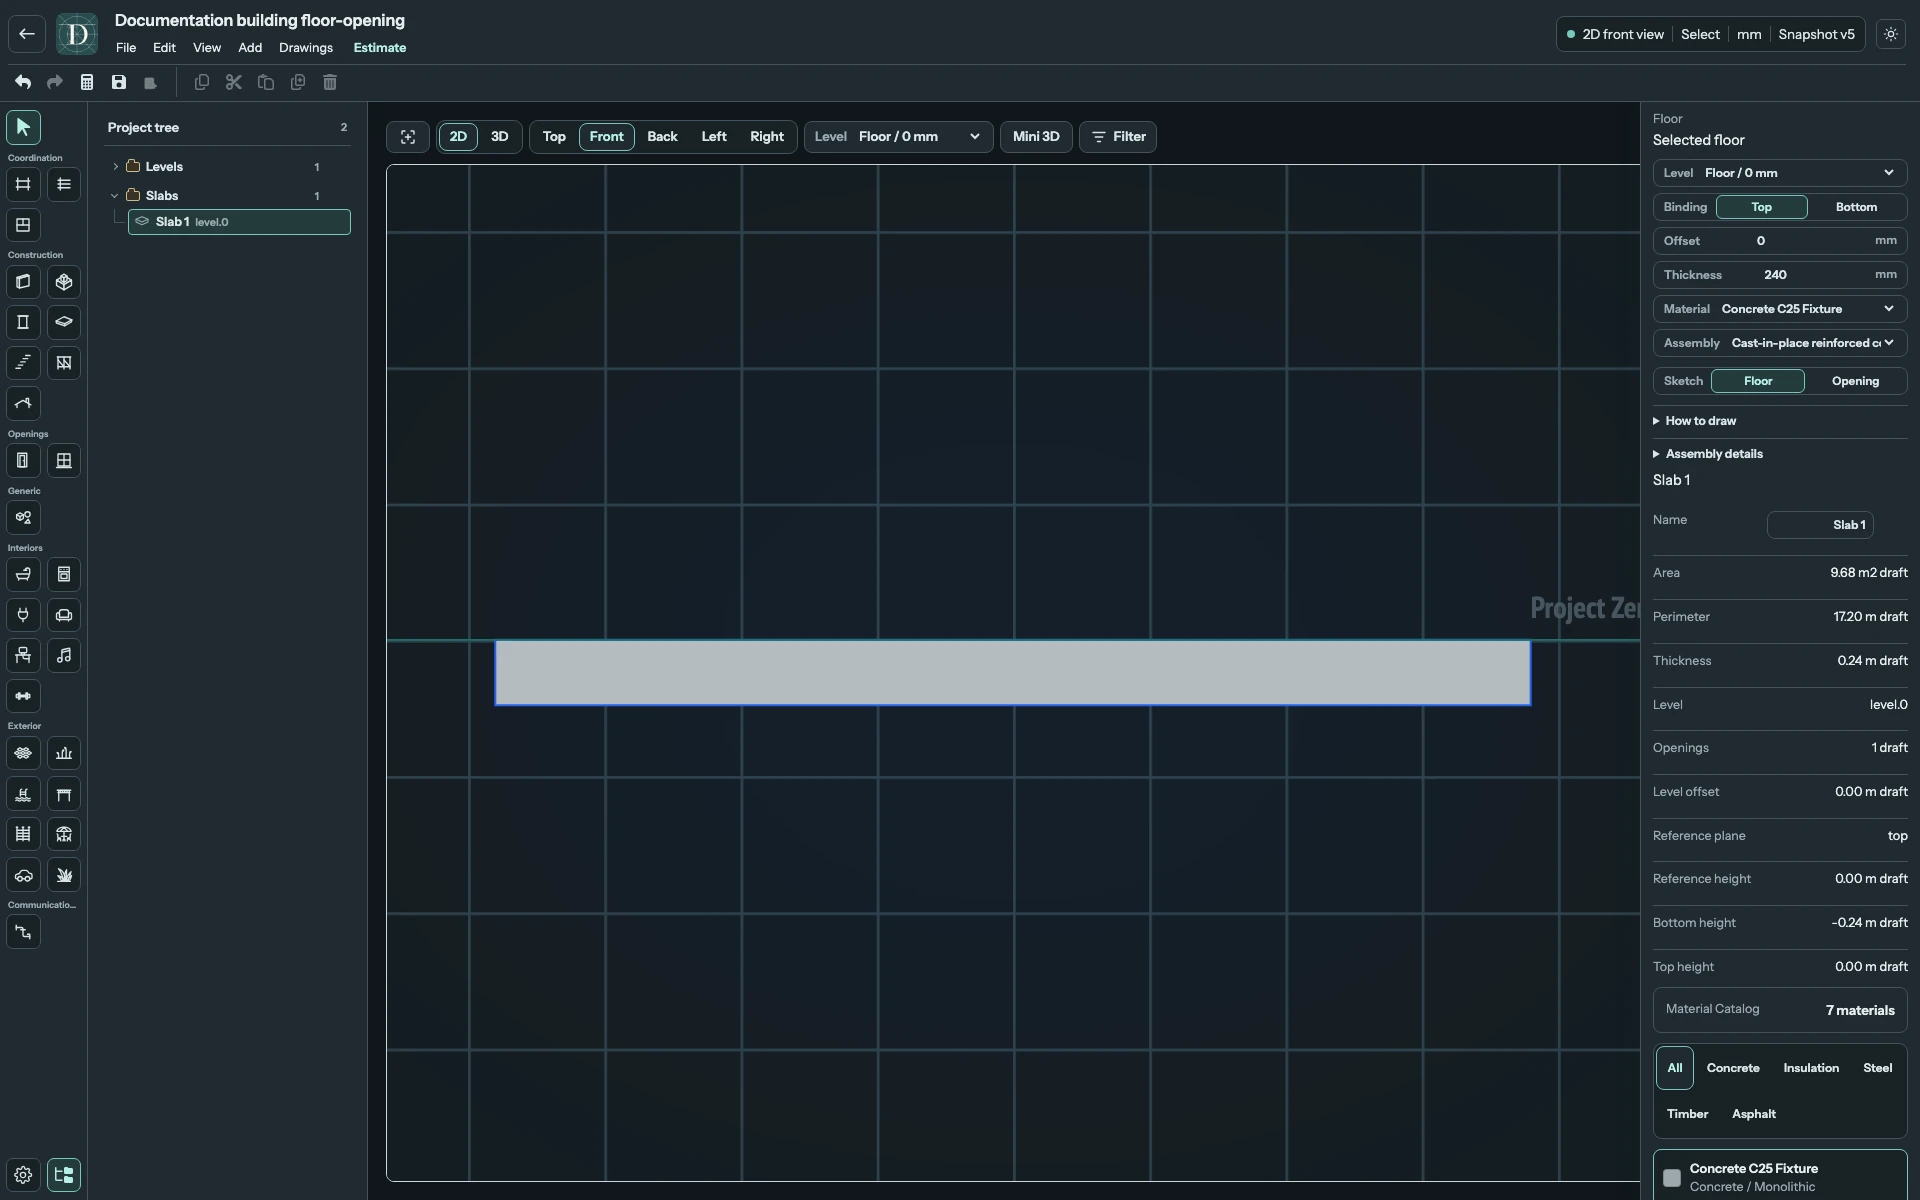
Task: Open the File menu
Action: (126, 48)
